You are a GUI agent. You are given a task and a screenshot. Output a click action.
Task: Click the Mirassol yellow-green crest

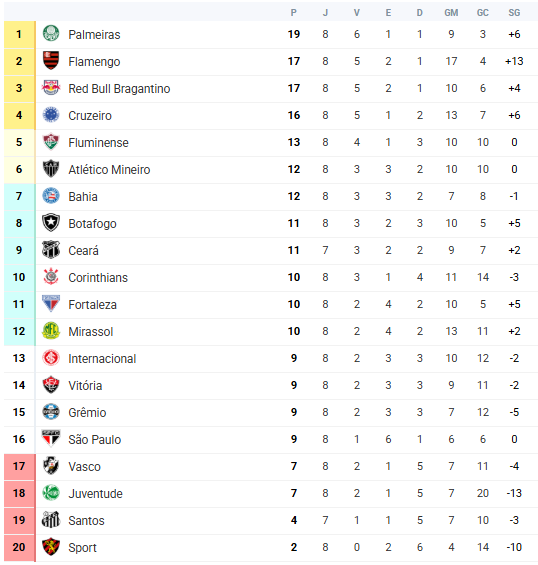click(x=51, y=331)
